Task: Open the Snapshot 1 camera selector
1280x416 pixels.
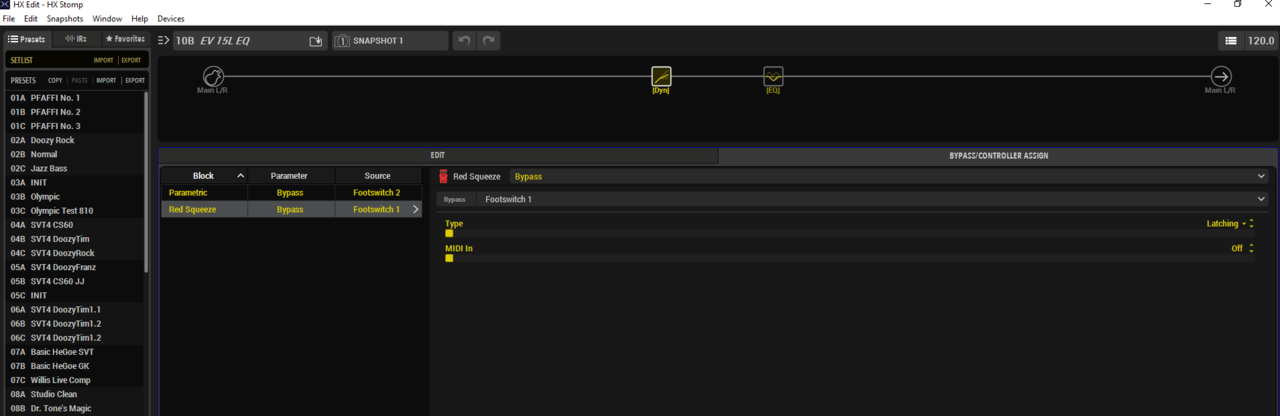Action: (341, 41)
